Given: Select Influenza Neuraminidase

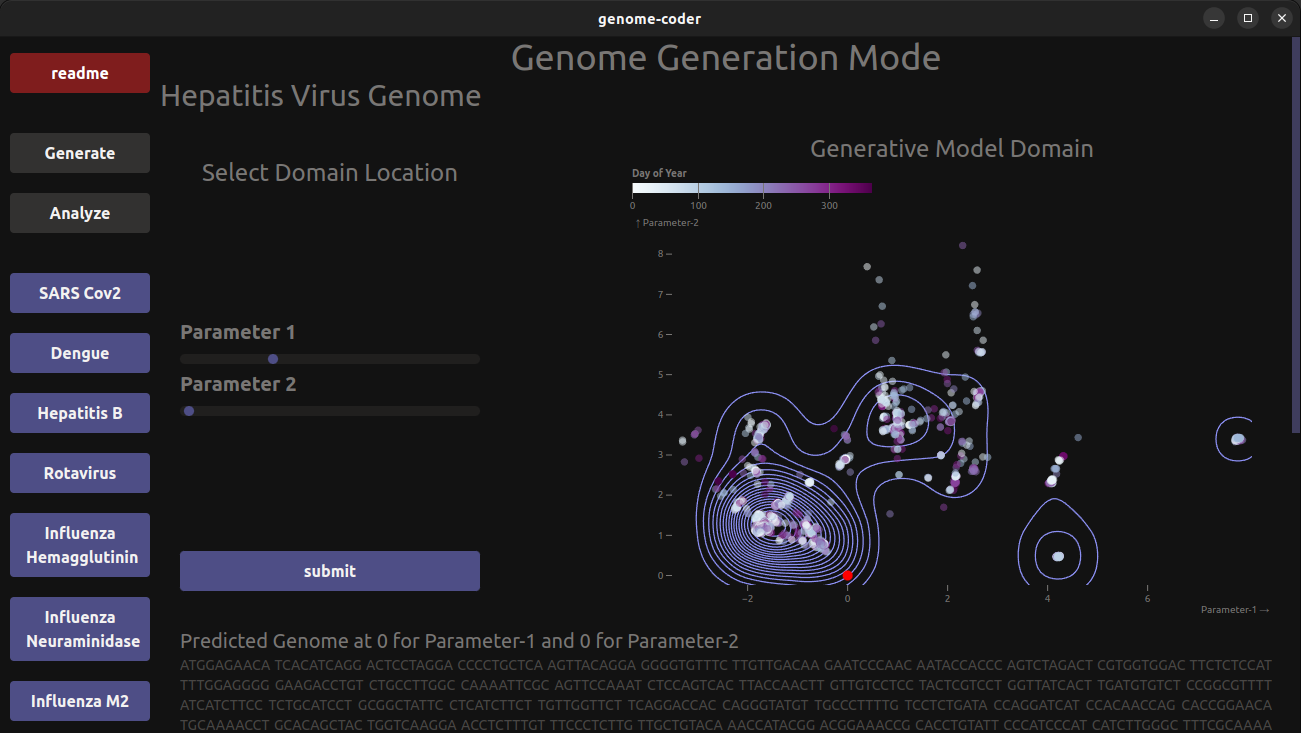Looking at the screenshot, I should 80,629.
